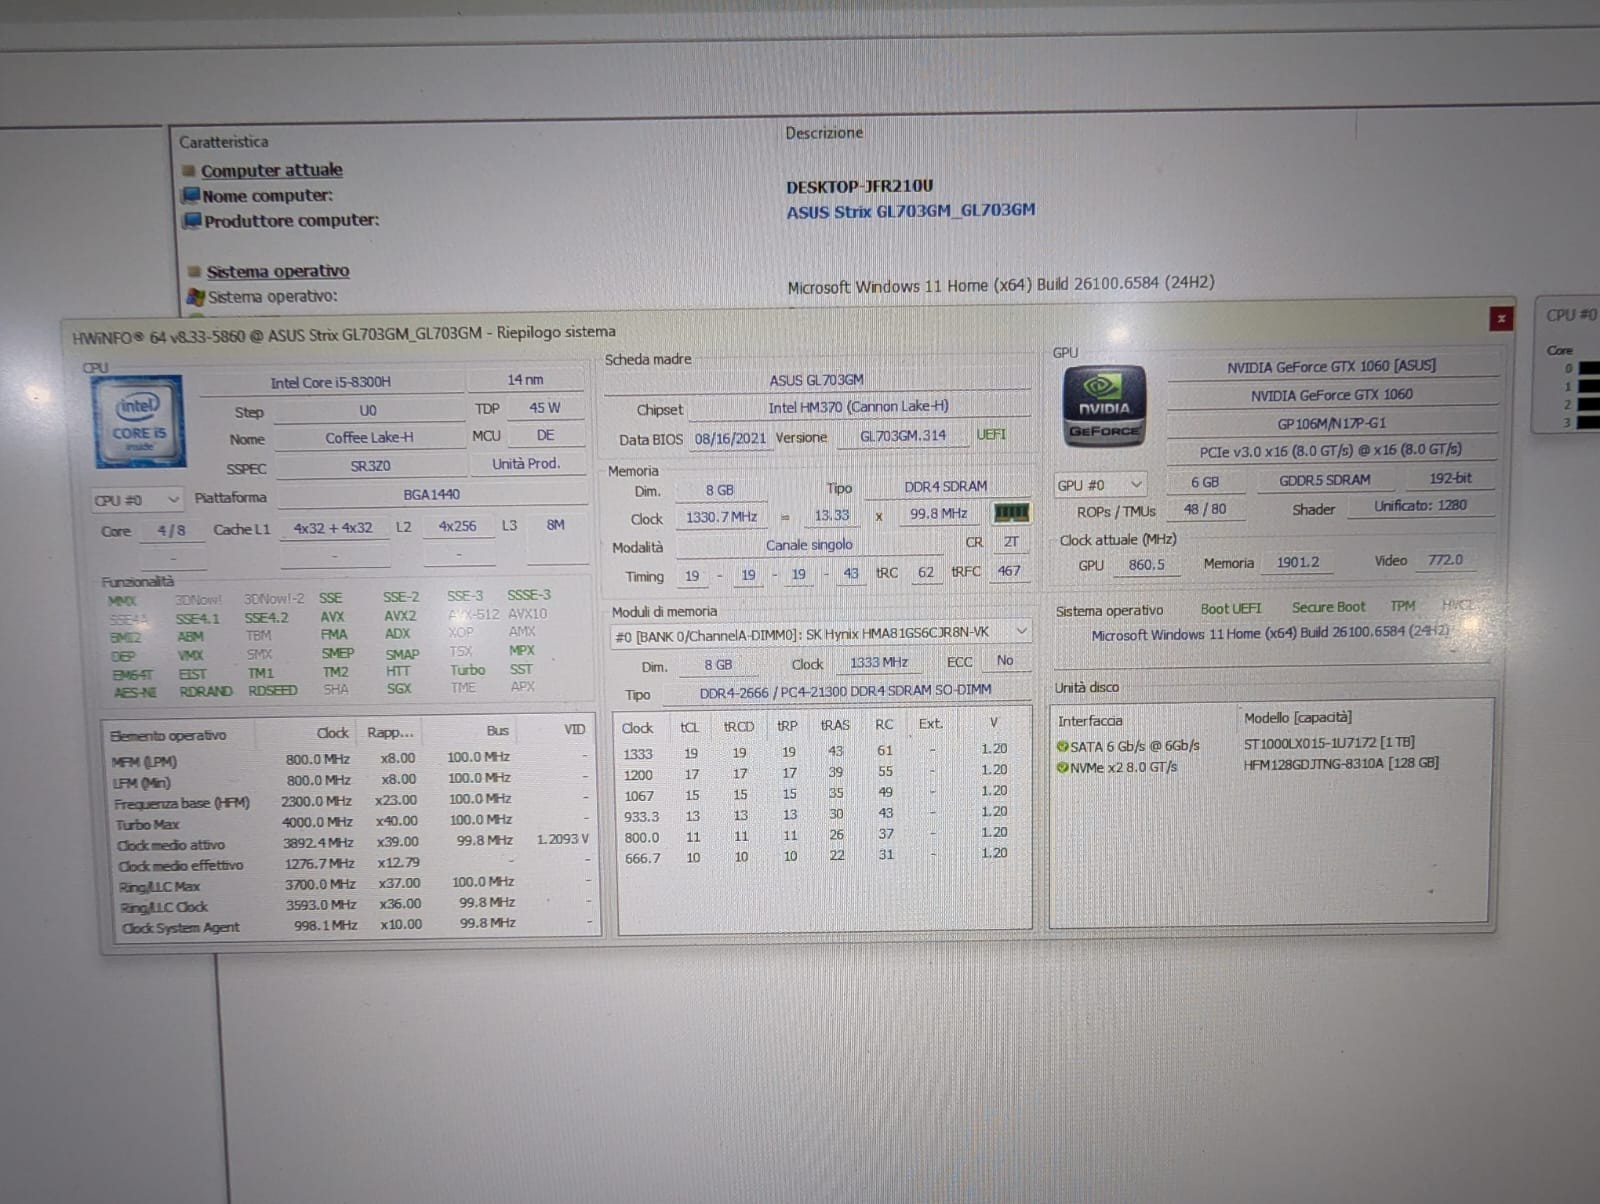Viewport: 1600px width, 1204px height.
Task: Select the underlined Sistema operativo heading
Action: pyautogui.click(x=278, y=271)
